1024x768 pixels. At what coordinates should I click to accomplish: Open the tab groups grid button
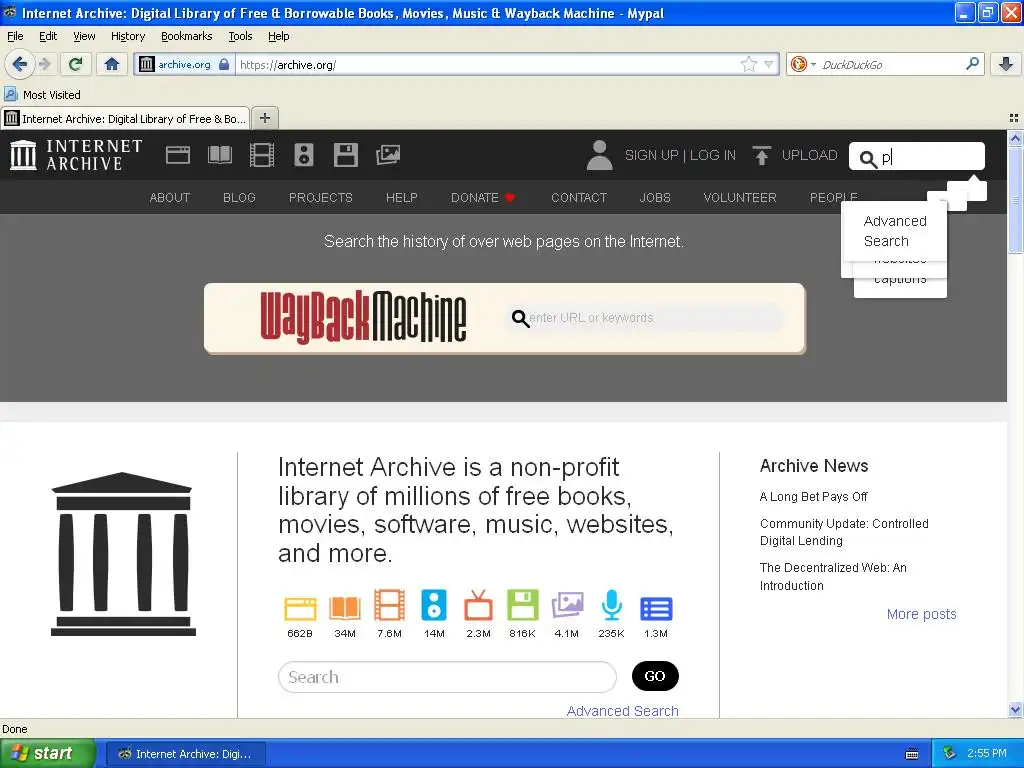click(x=1014, y=118)
